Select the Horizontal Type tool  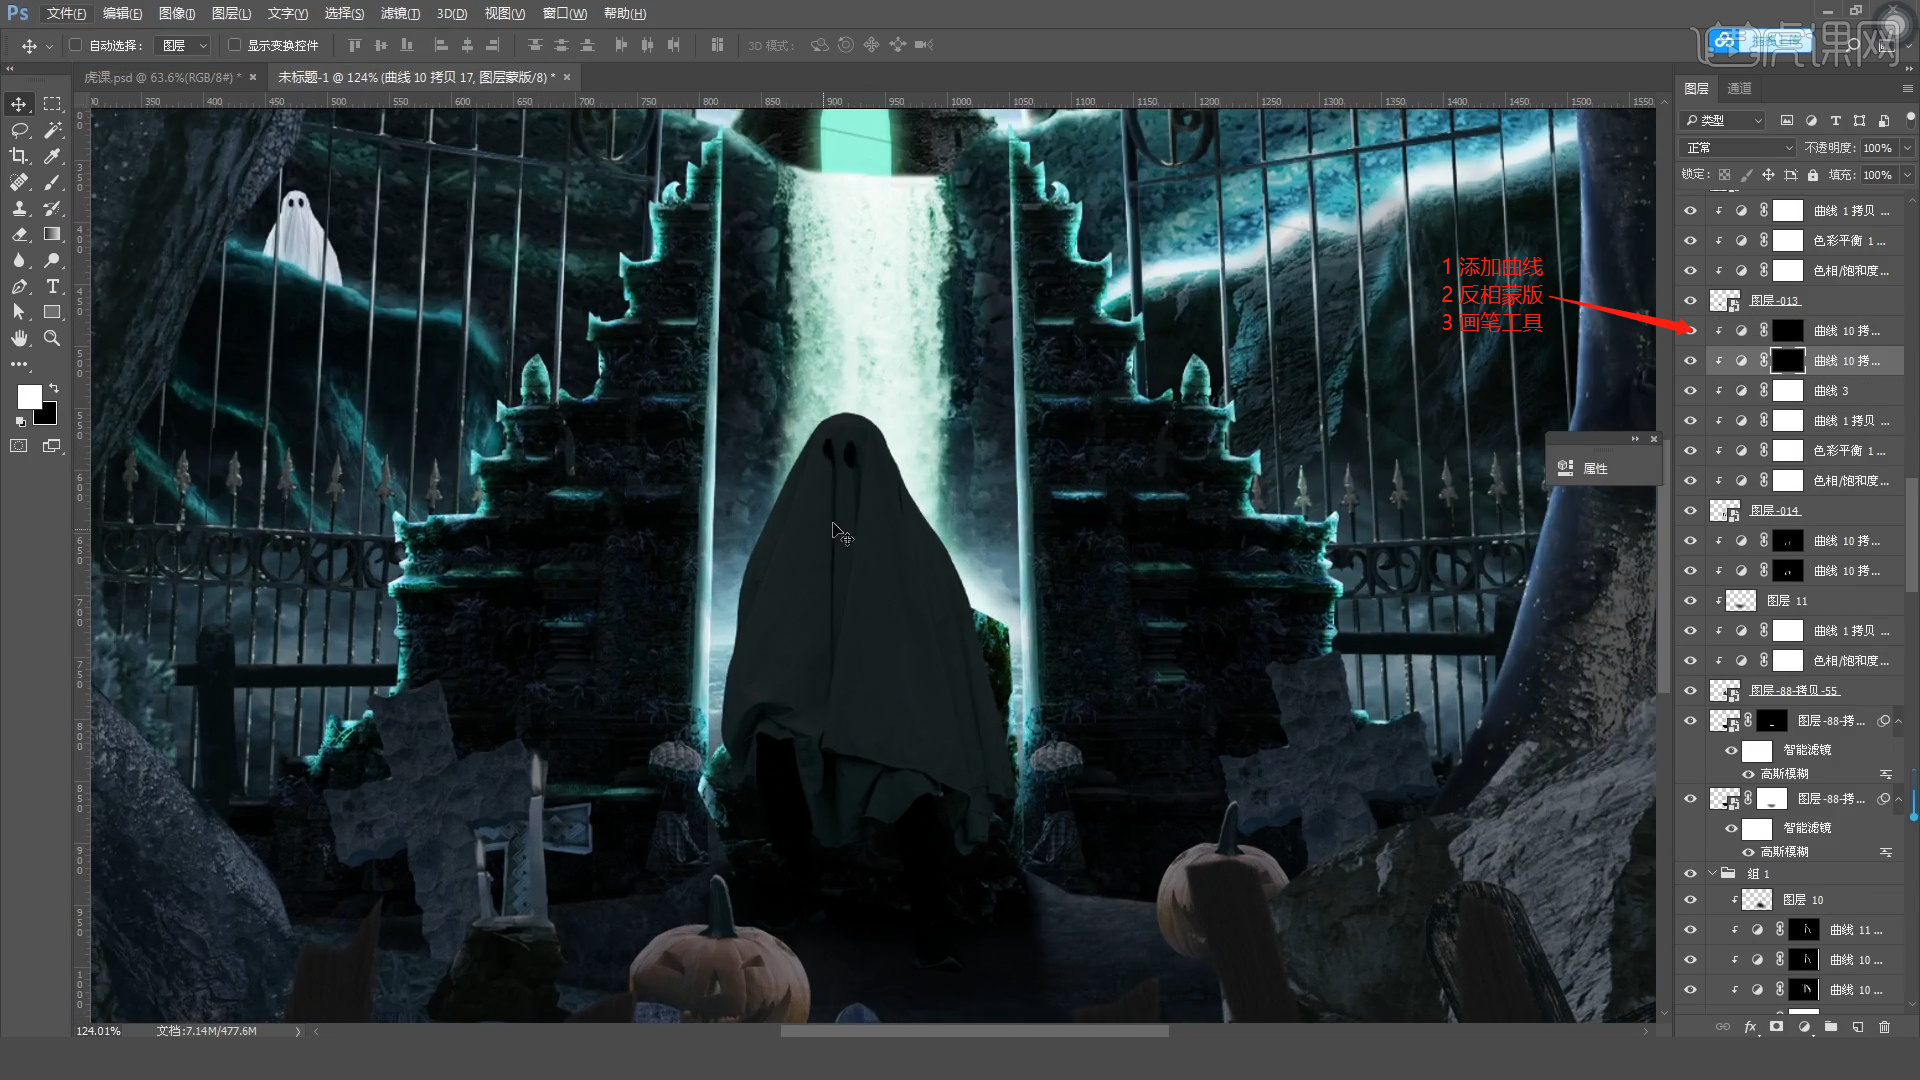click(x=52, y=287)
